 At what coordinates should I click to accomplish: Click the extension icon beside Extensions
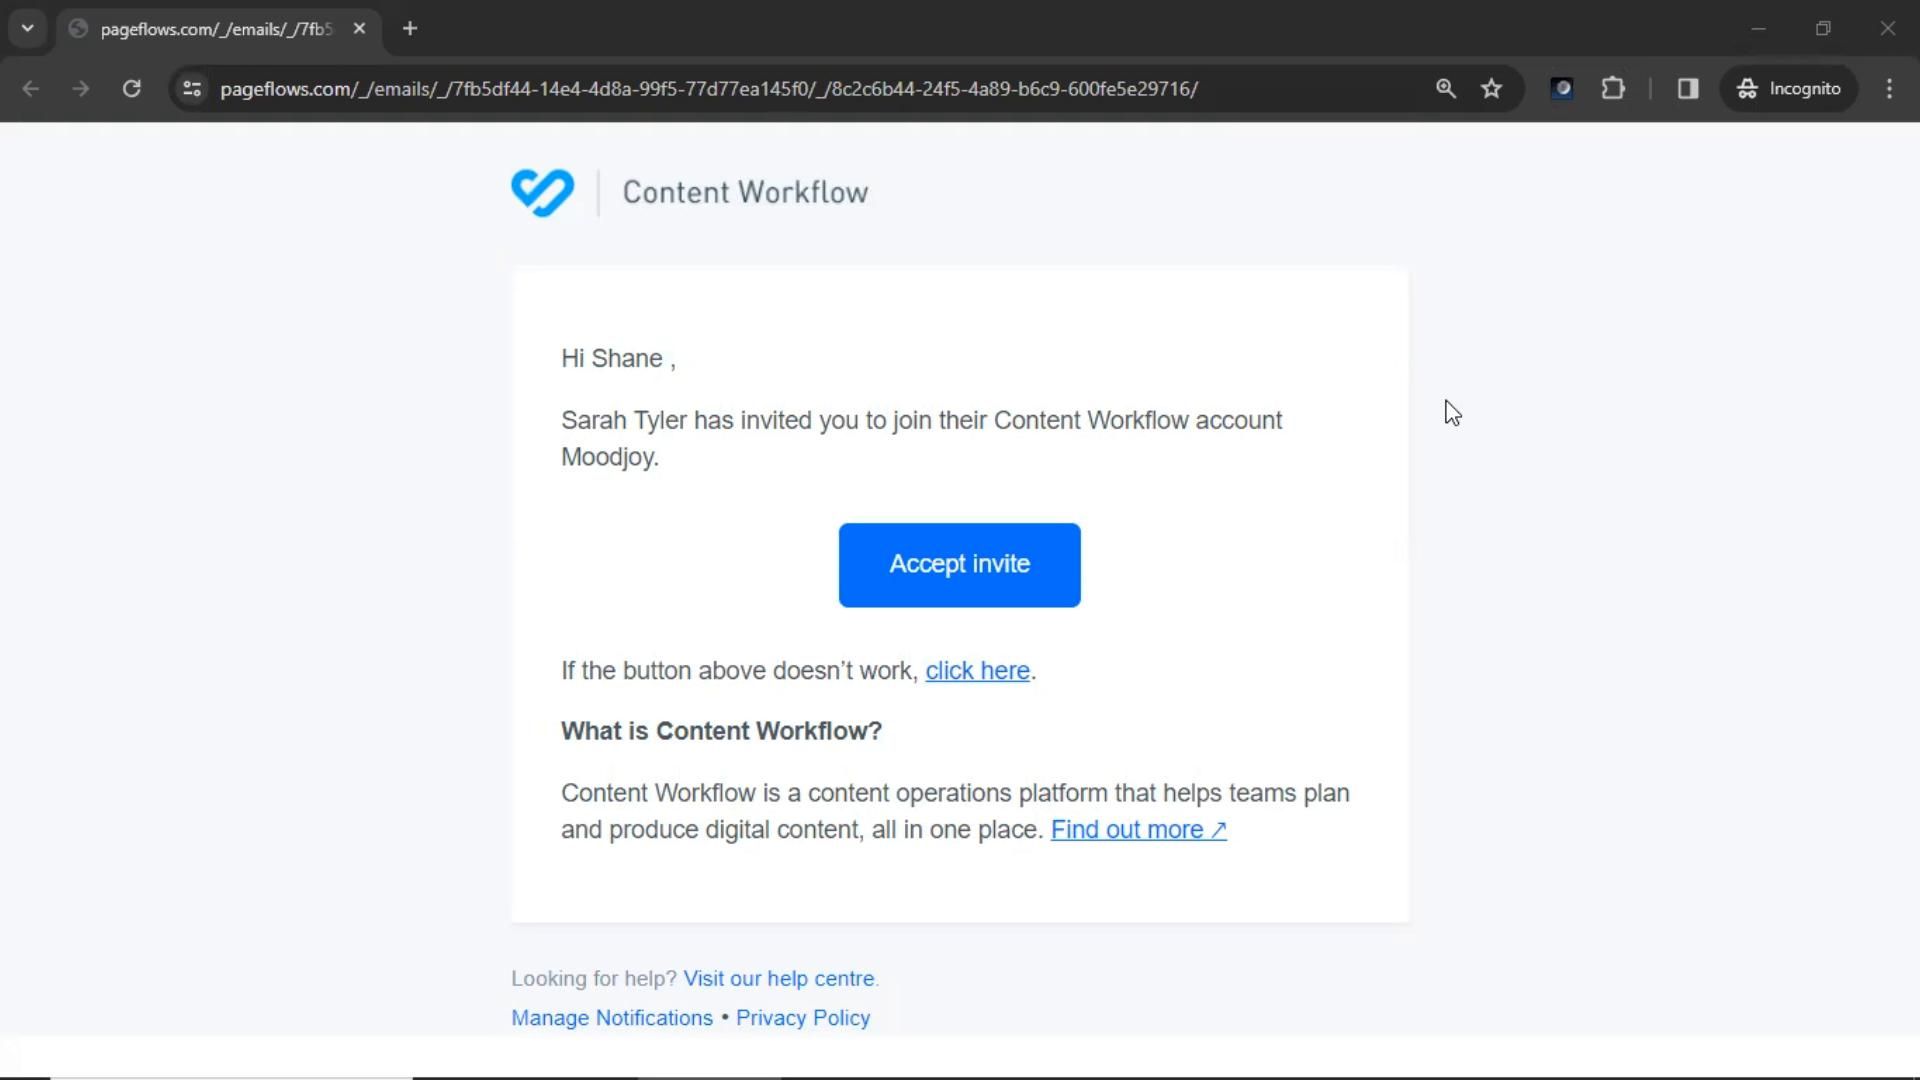click(x=1561, y=88)
